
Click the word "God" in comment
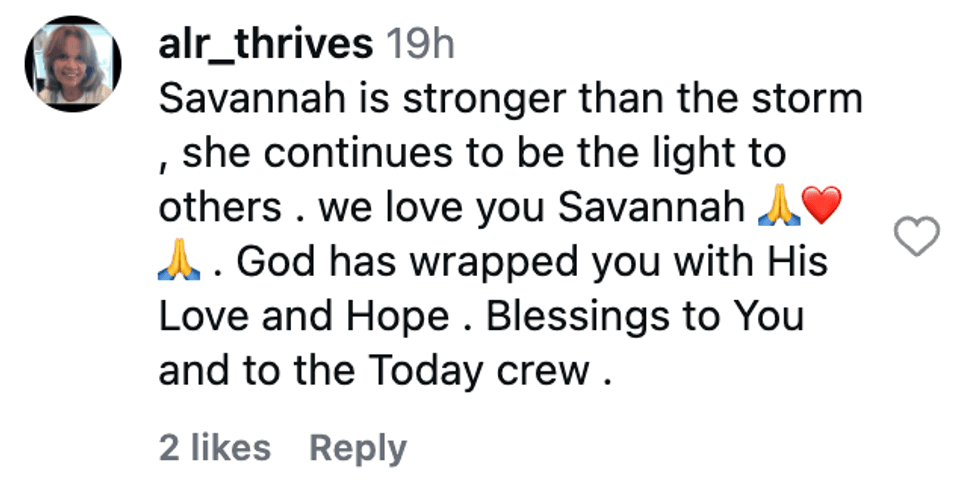click(x=275, y=263)
